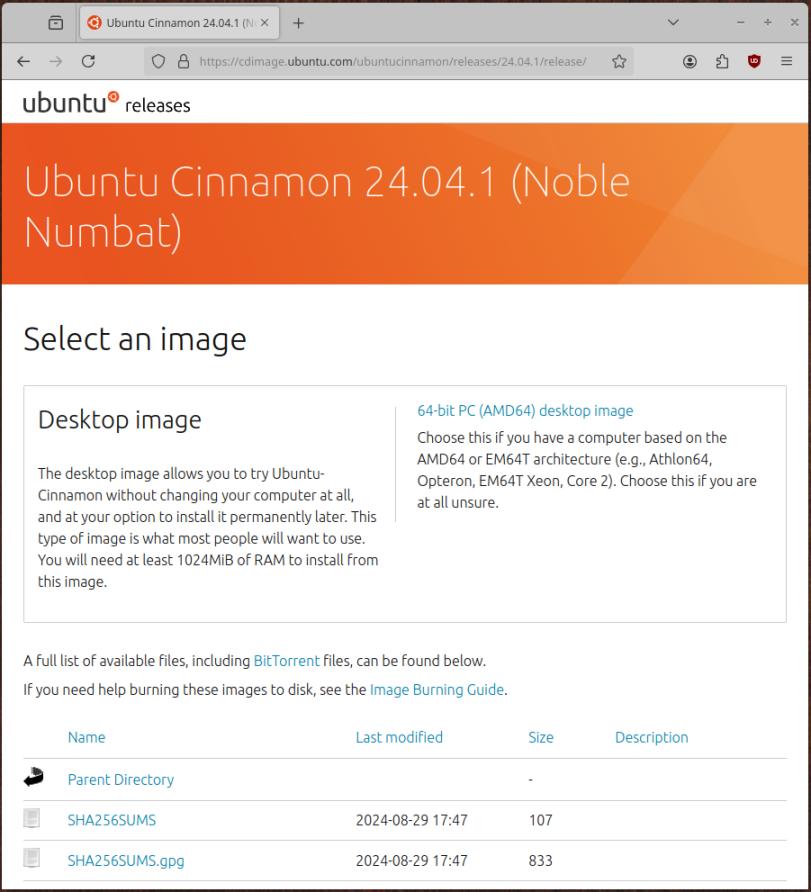Sort the file list by Name
Viewport: 811px width, 892px height.
86,737
